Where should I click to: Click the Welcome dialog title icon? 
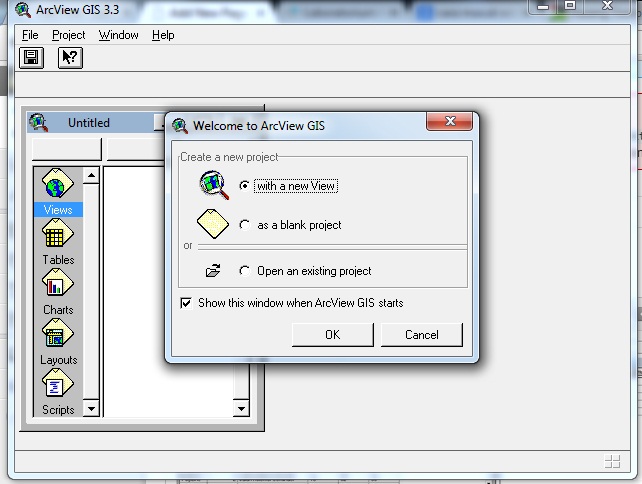(x=180, y=125)
